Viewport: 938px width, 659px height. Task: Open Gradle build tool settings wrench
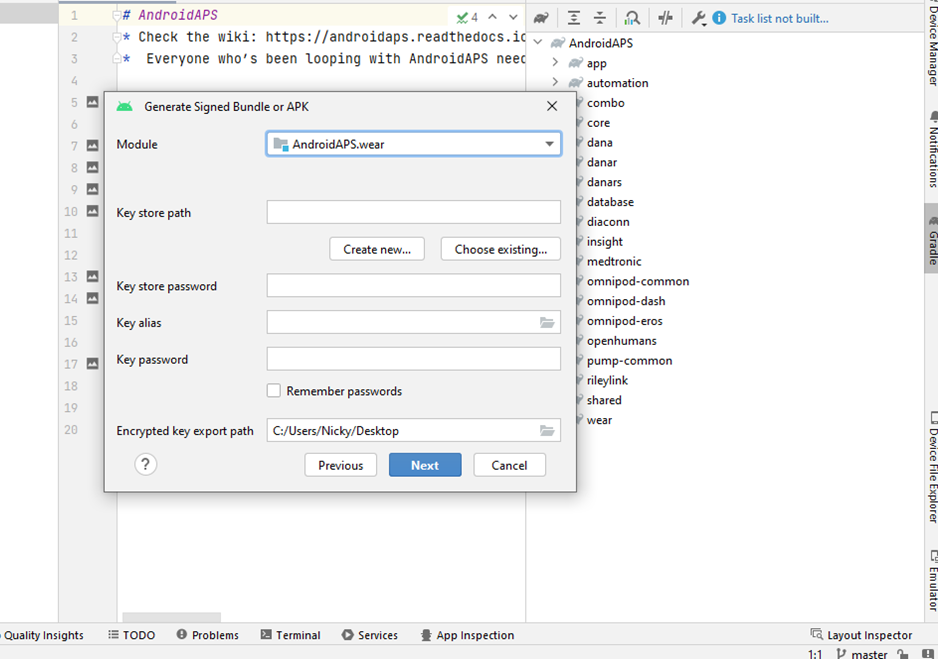[x=698, y=18]
